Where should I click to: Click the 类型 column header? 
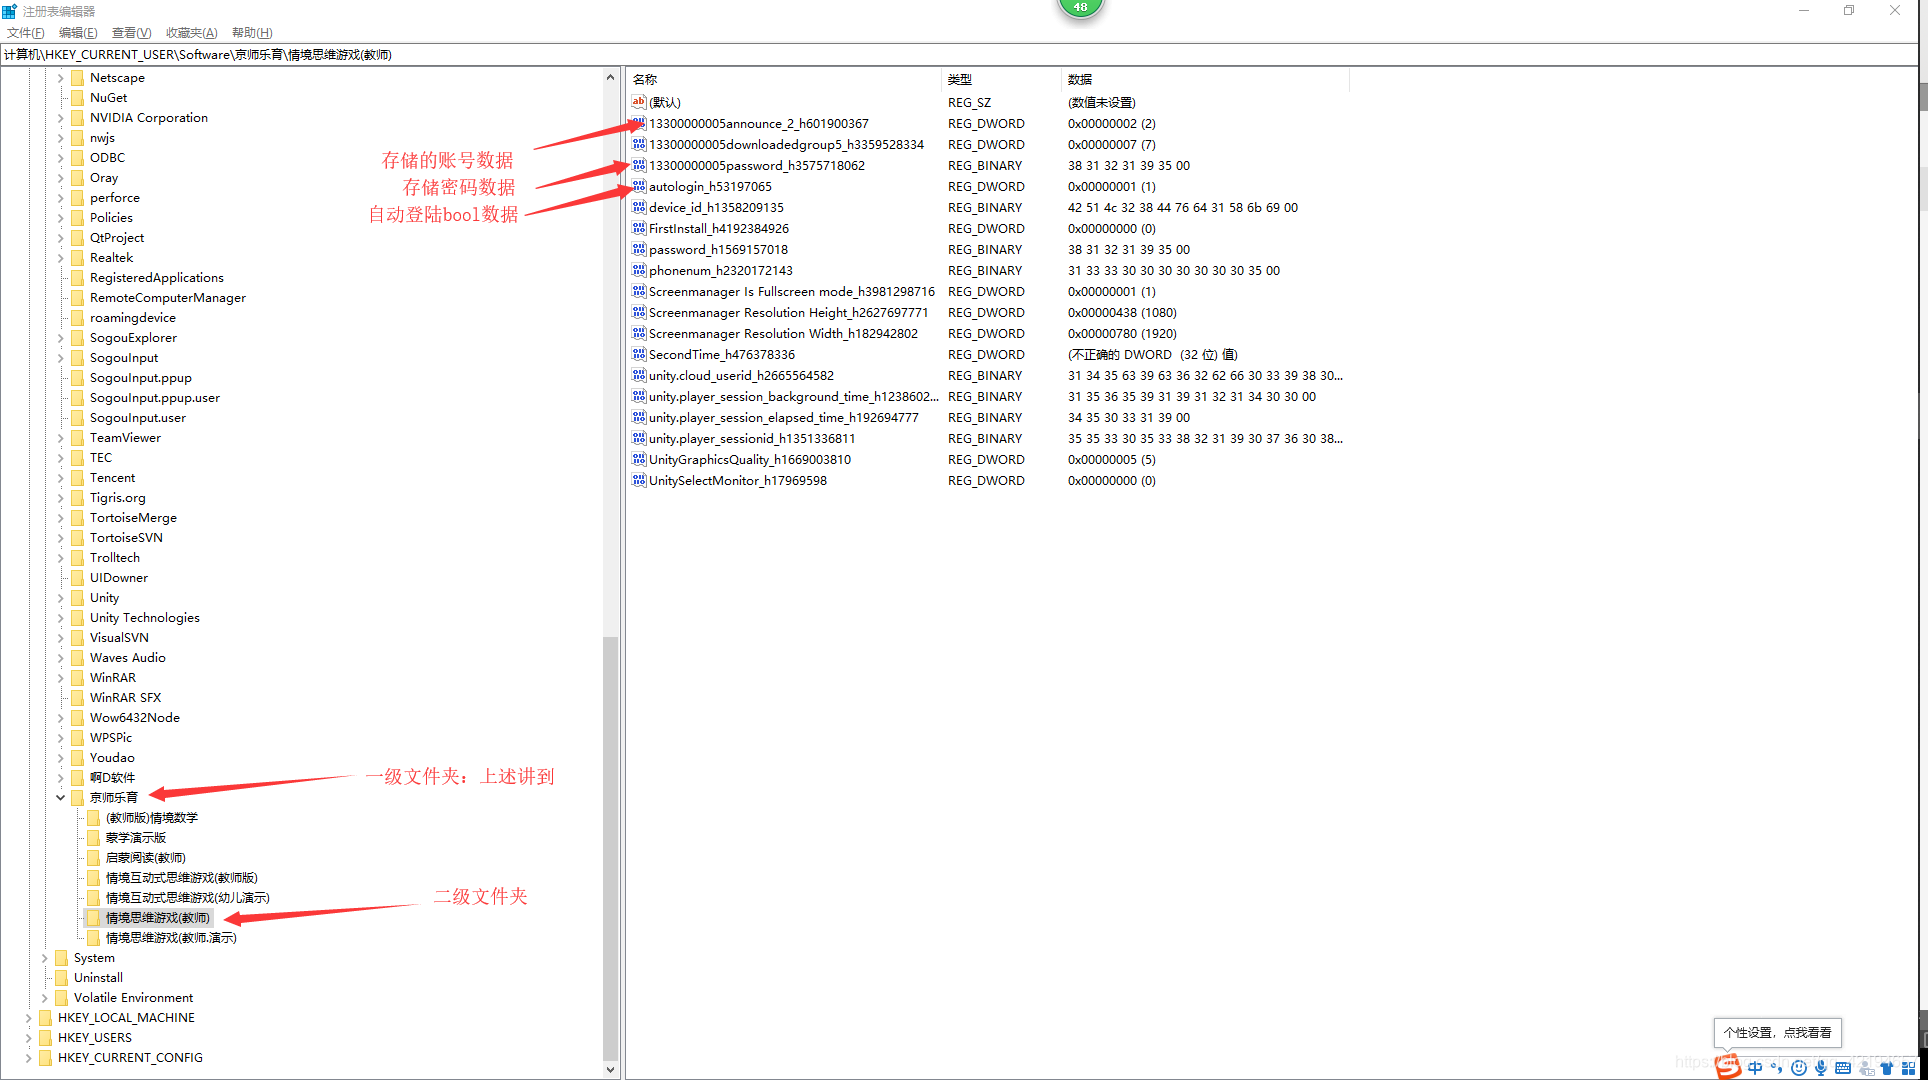(x=1001, y=79)
